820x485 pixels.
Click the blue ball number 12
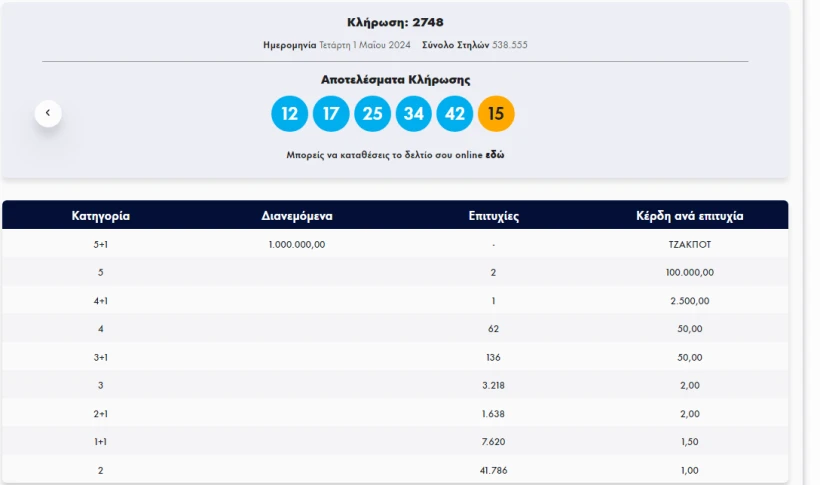click(x=289, y=113)
